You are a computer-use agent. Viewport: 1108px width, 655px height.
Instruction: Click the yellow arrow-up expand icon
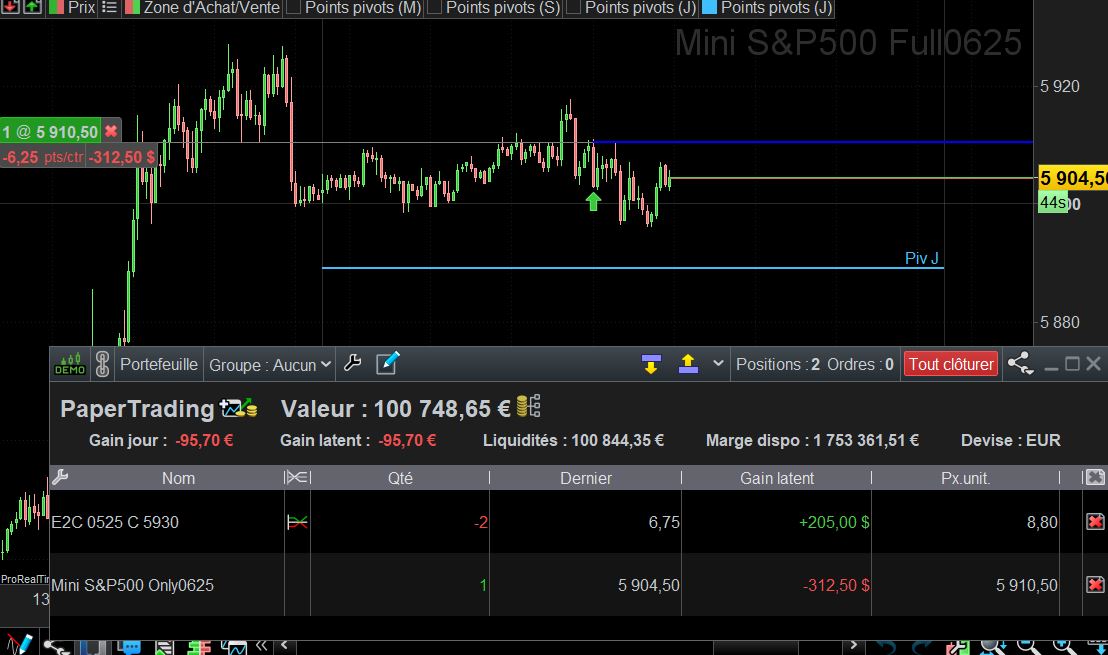point(688,364)
